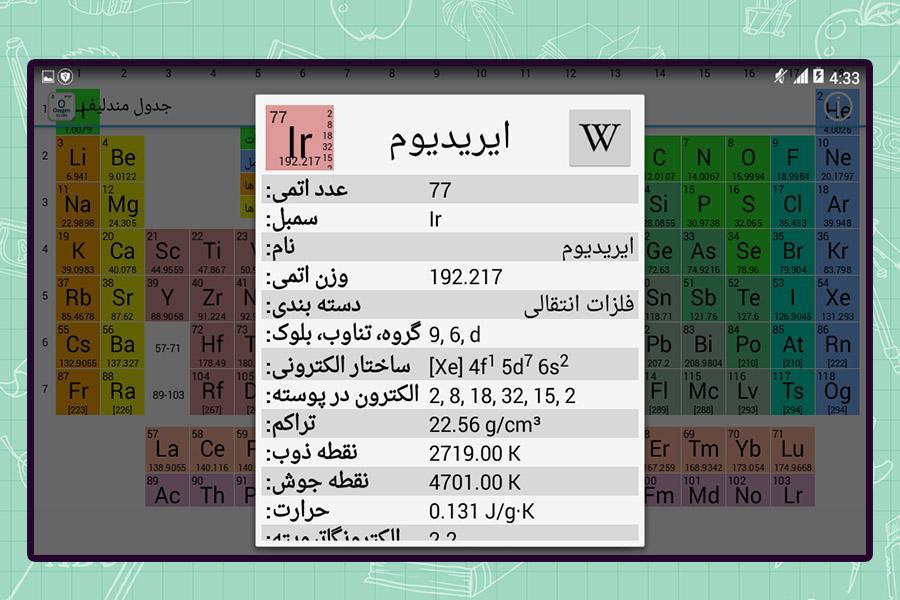Click the Ir element tile in the dialog

300,138
